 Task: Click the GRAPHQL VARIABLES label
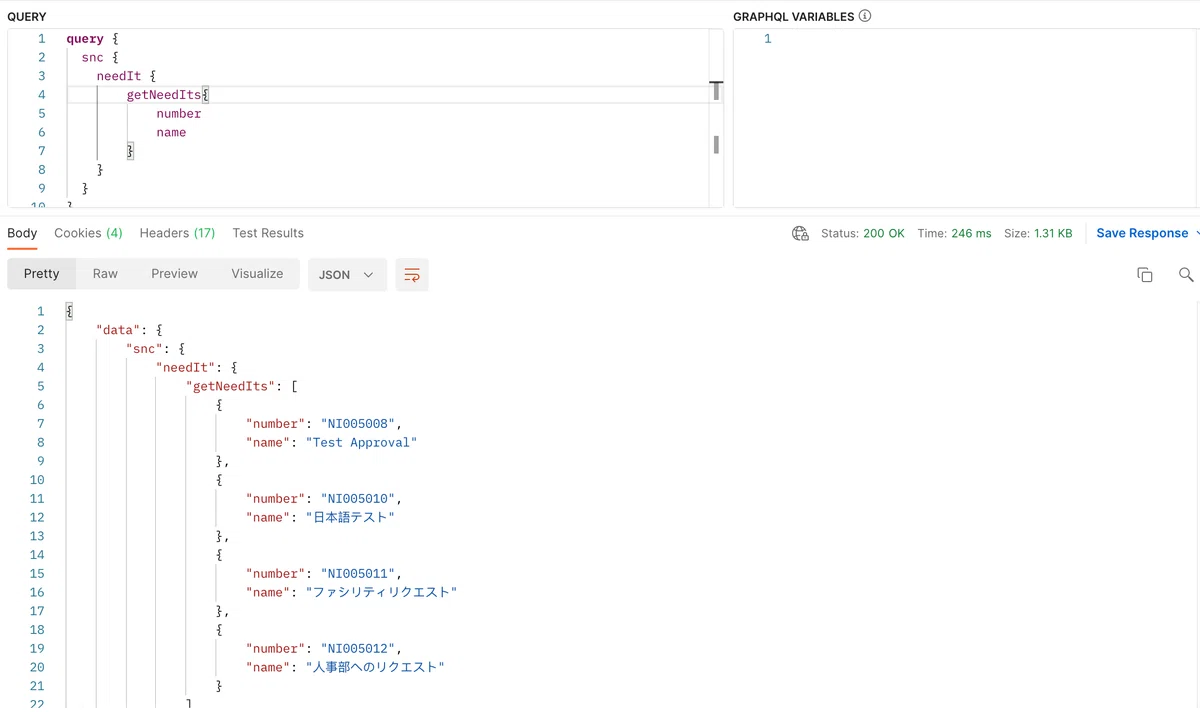coord(794,17)
